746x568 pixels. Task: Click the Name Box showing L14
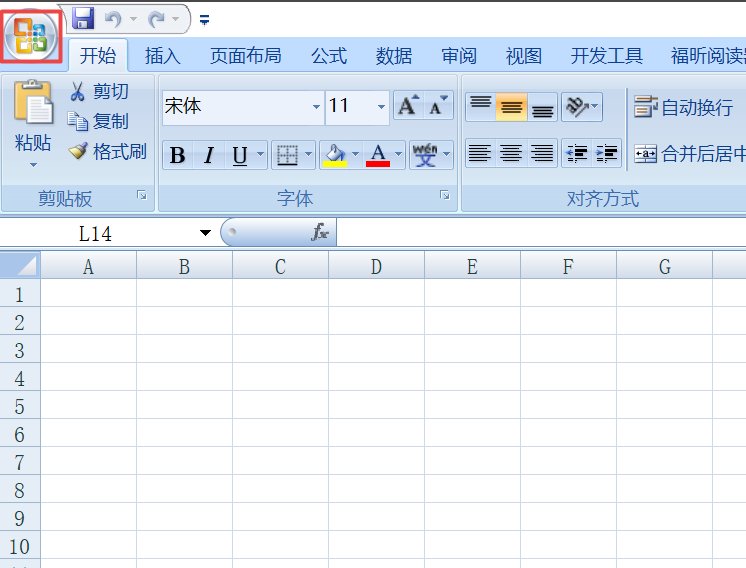coord(95,234)
